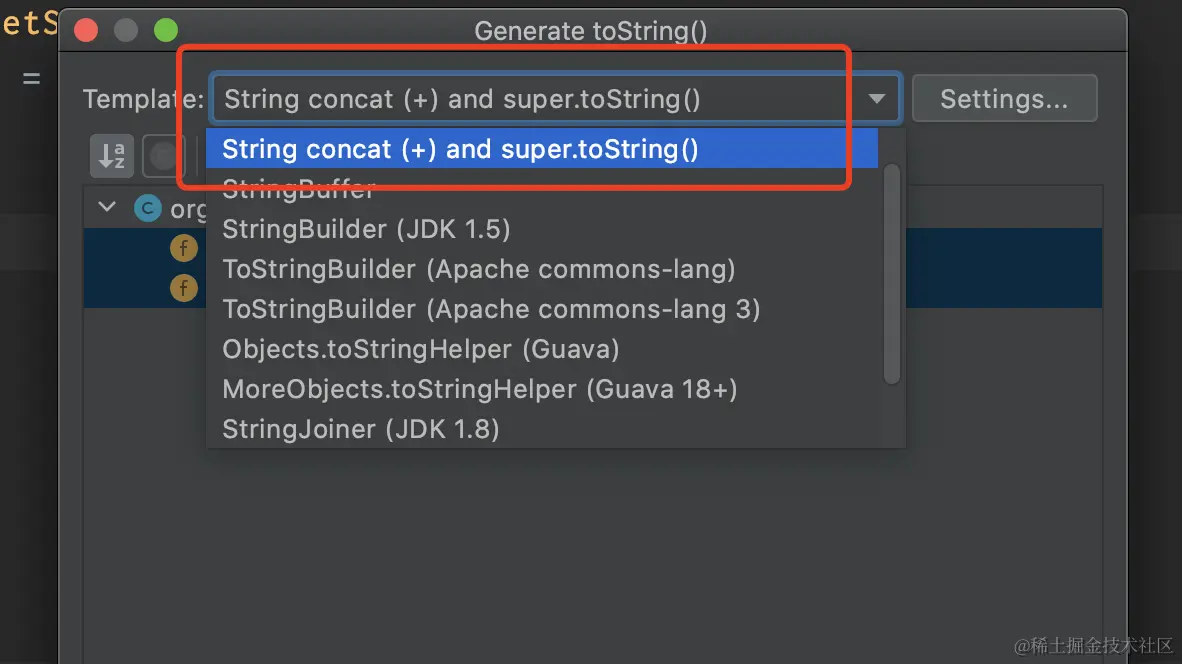Click the green zoom window button
The image size is (1182, 664).
tap(165, 30)
